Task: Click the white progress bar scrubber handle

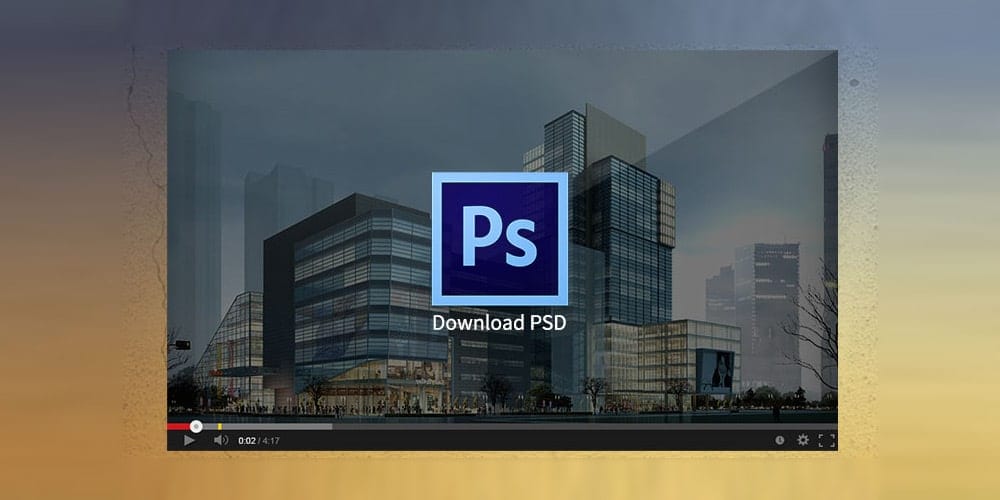Action: (x=196, y=426)
